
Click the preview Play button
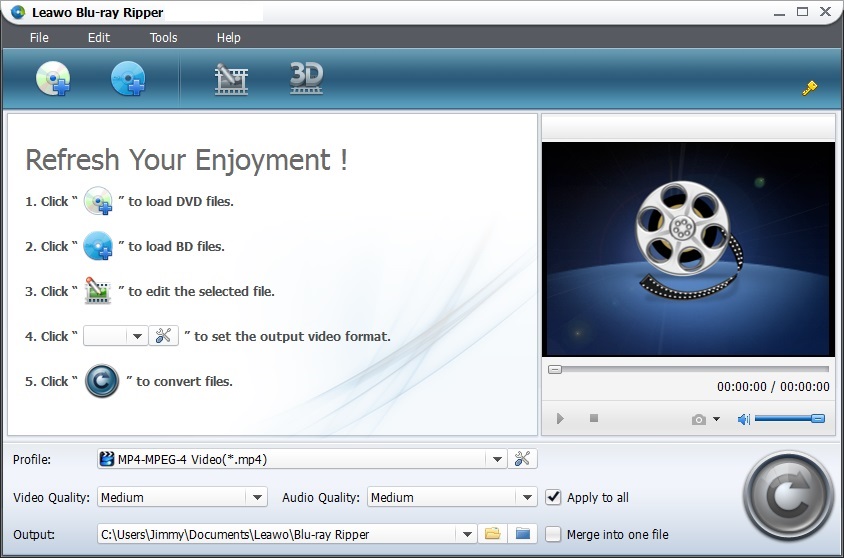pyautogui.click(x=560, y=419)
